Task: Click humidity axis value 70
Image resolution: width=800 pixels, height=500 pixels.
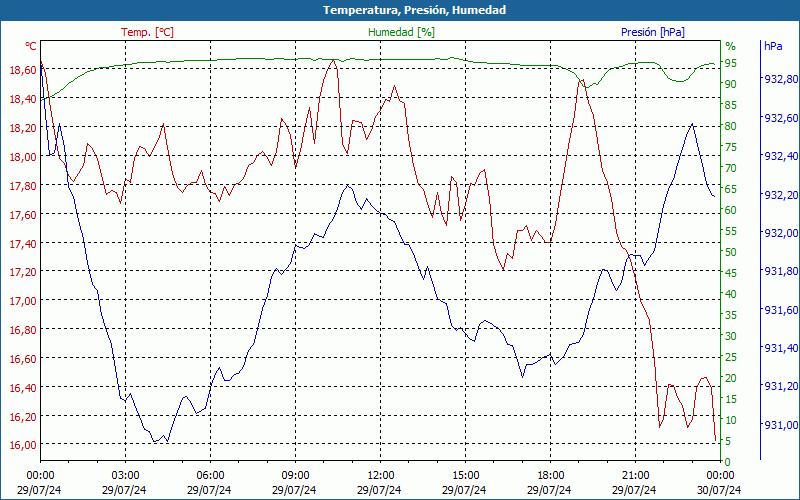Action: pyautogui.click(x=731, y=168)
